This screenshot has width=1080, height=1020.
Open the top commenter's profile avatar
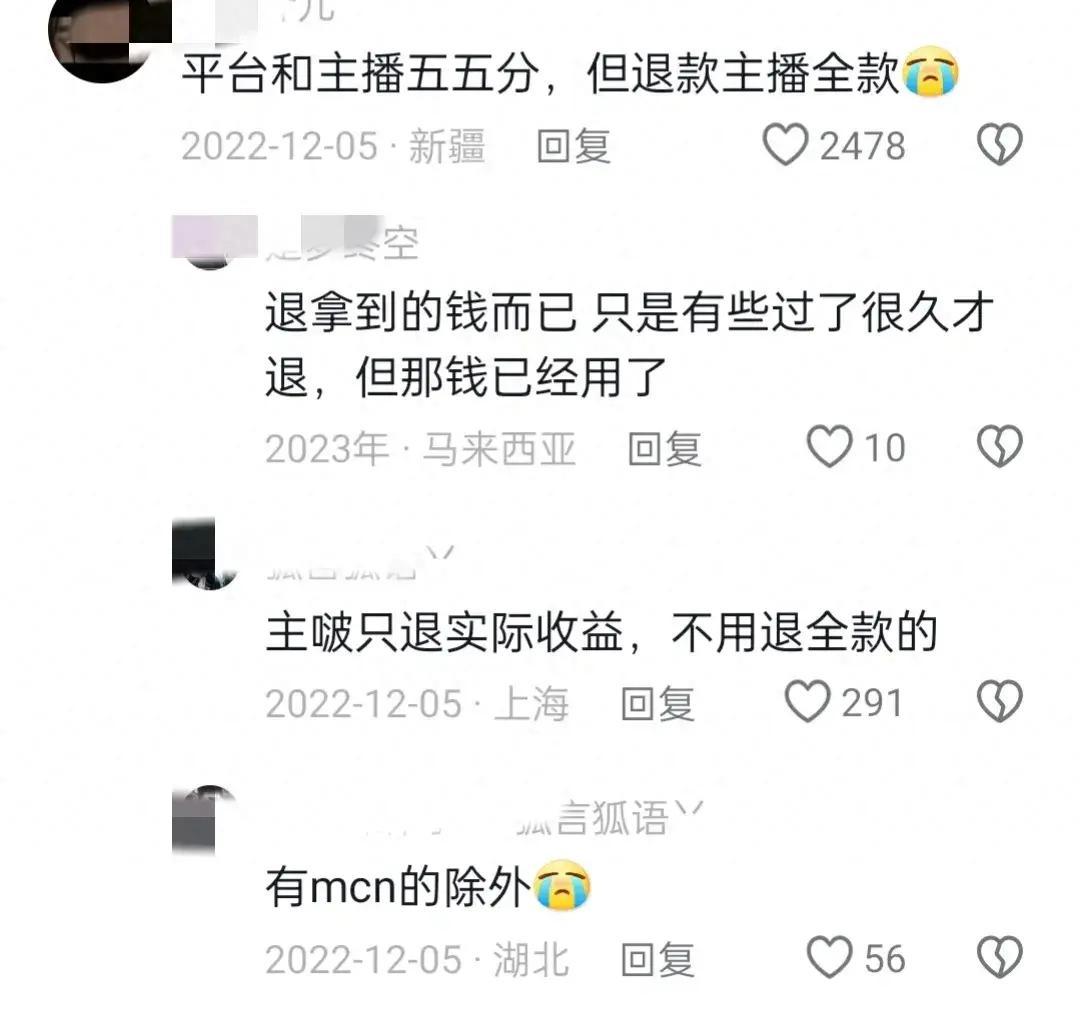[x=103, y=39]
